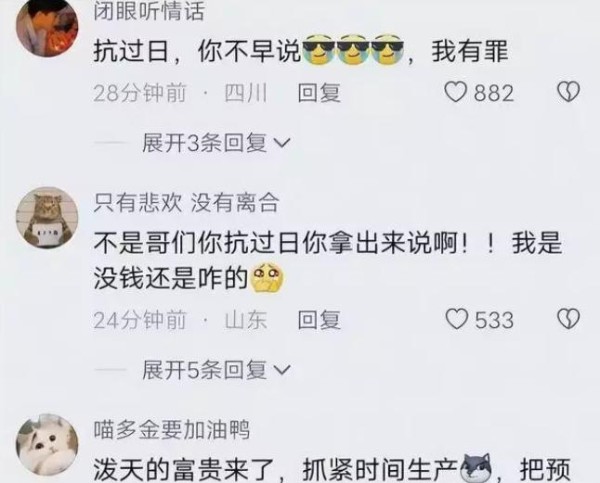Open username 闭眼听情话
The image size is (600, 483).
149,11
